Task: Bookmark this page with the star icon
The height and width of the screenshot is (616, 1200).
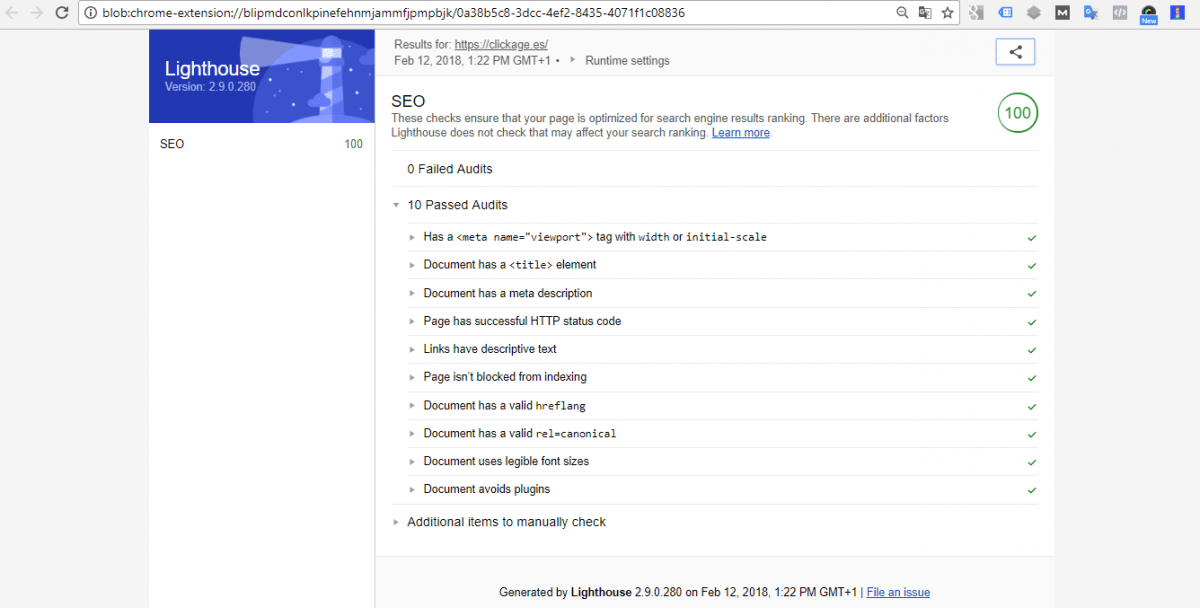Action: 947,14
